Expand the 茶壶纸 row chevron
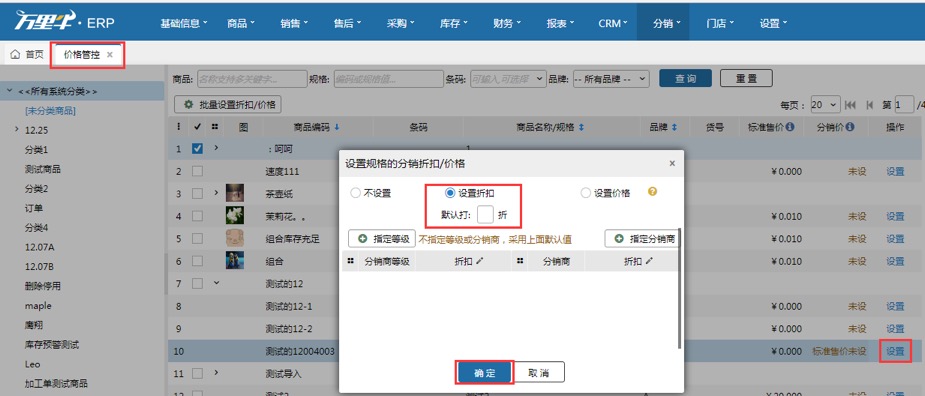The image size is (925, 396). pos(216,192)
